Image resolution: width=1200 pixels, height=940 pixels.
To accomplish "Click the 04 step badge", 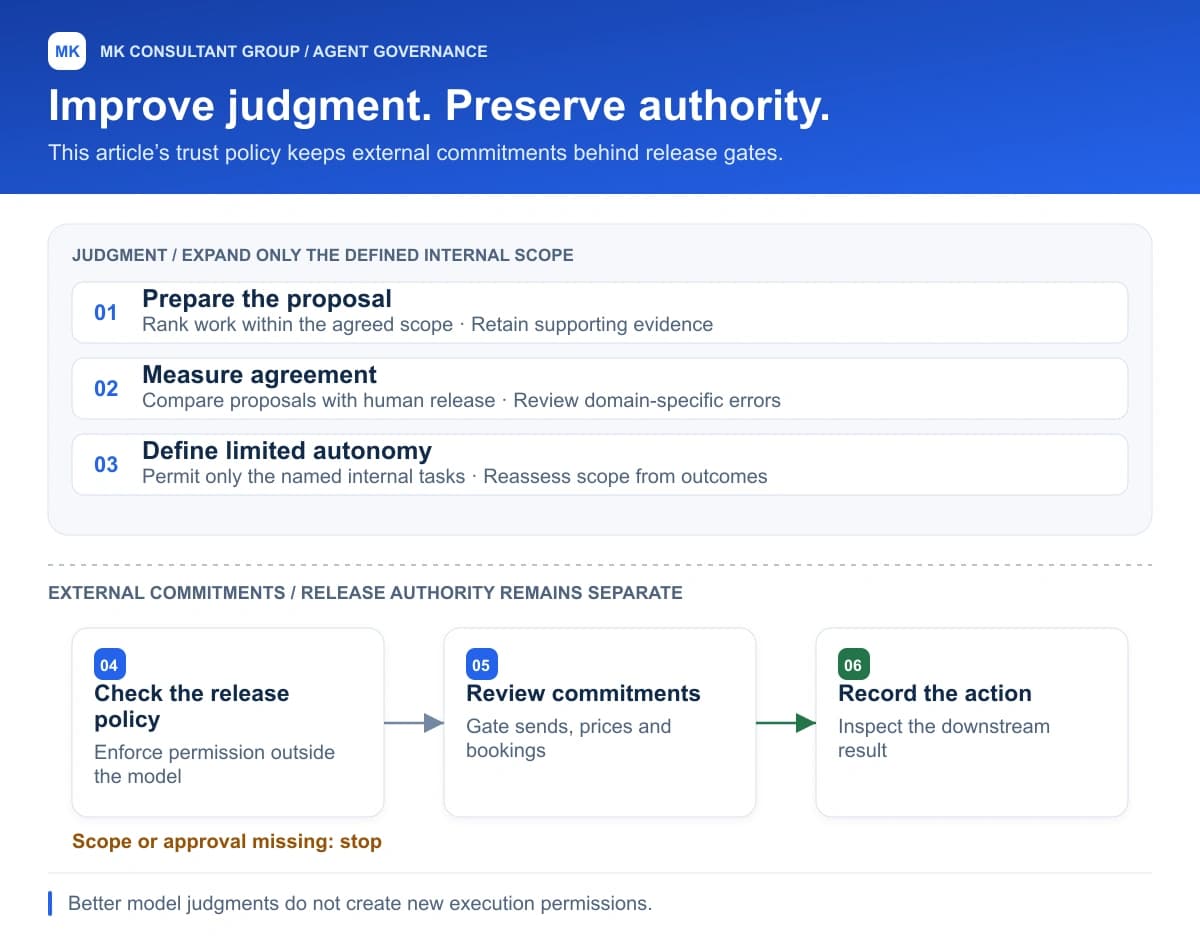I will 109,665.
